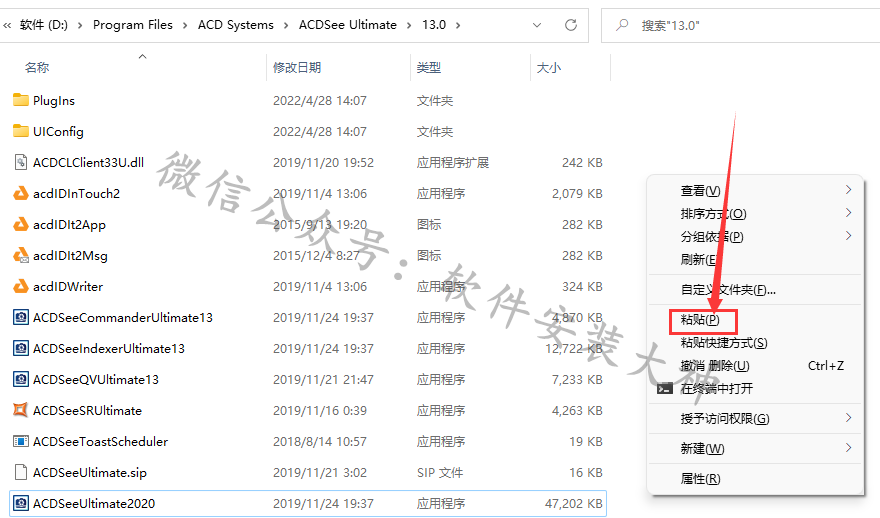Viewport: 880px width, 518px height.
Task: Expand breadcrumb chevron after 13.0
Action: (459, 25)
